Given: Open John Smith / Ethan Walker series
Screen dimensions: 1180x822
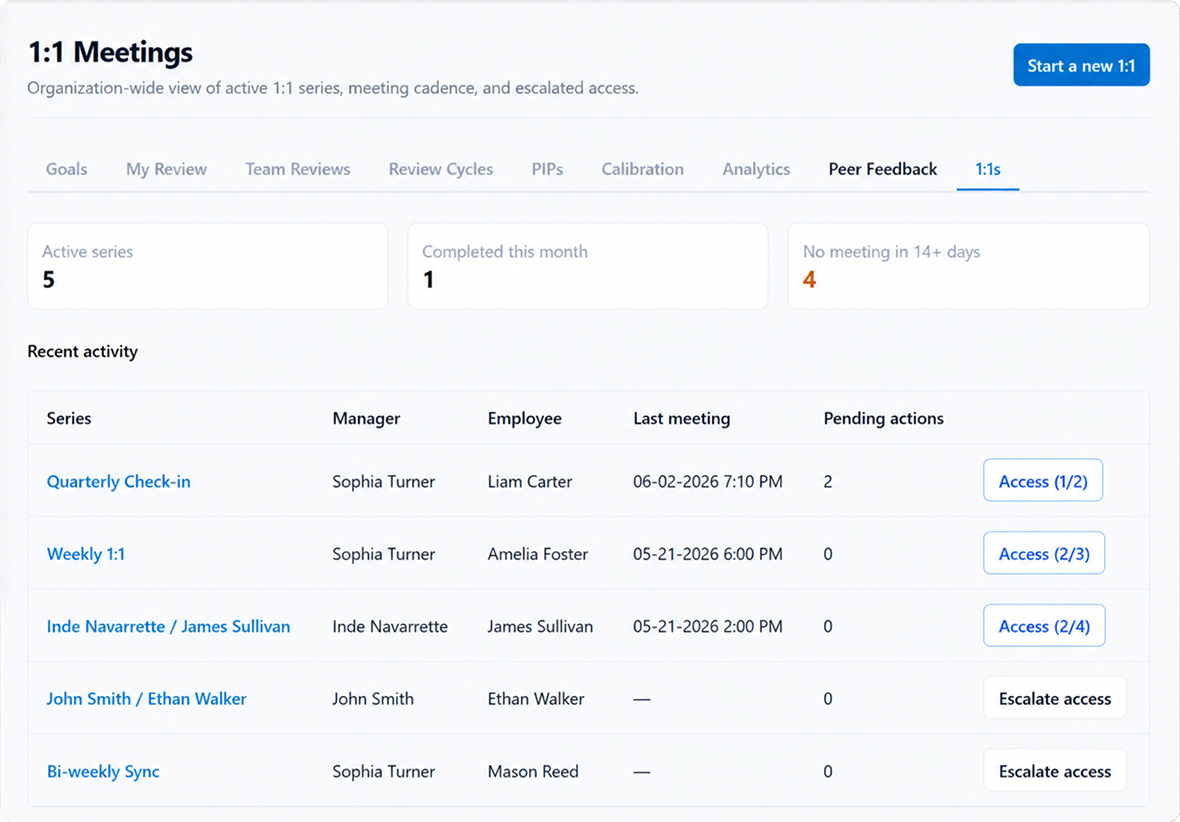Looking at the screenshot, I should (146, 699).
